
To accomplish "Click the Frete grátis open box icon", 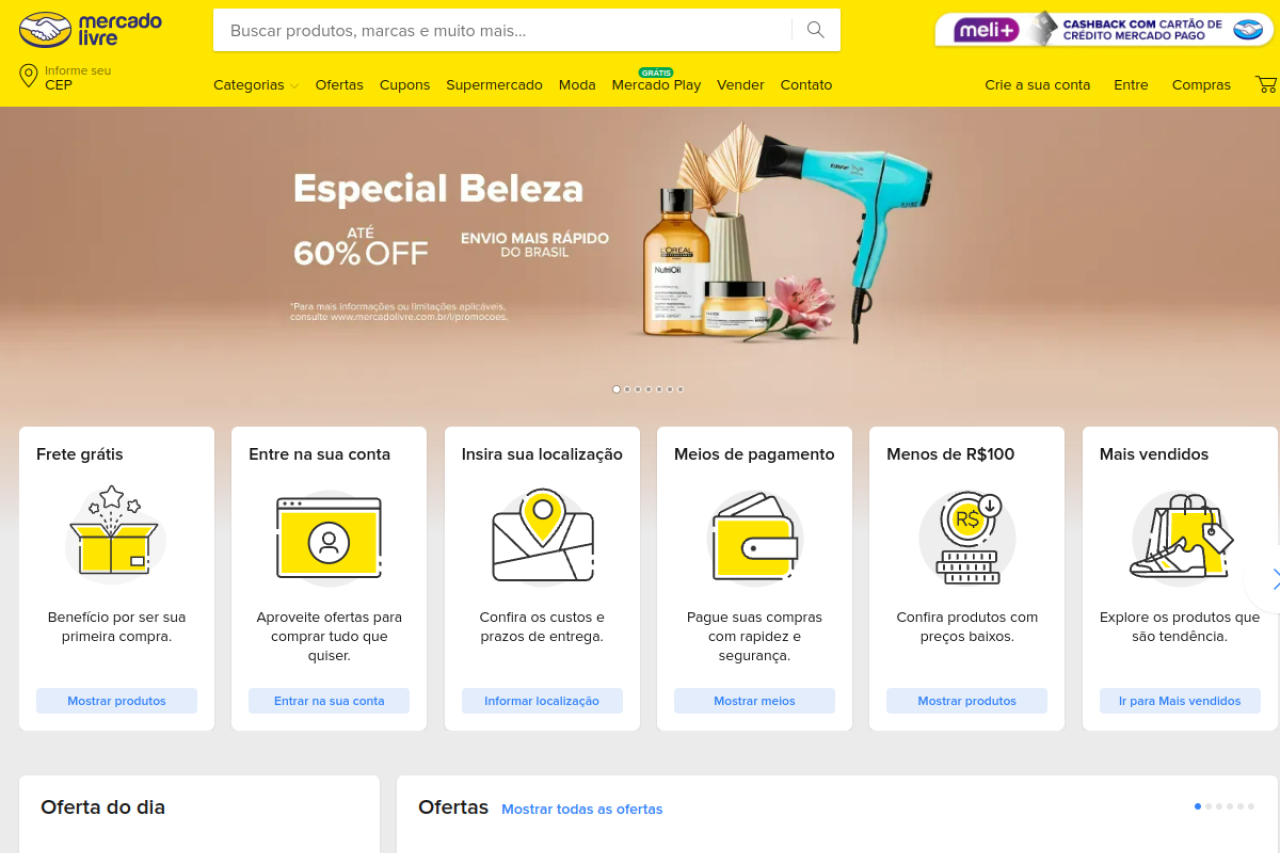I will coord(115,533).
